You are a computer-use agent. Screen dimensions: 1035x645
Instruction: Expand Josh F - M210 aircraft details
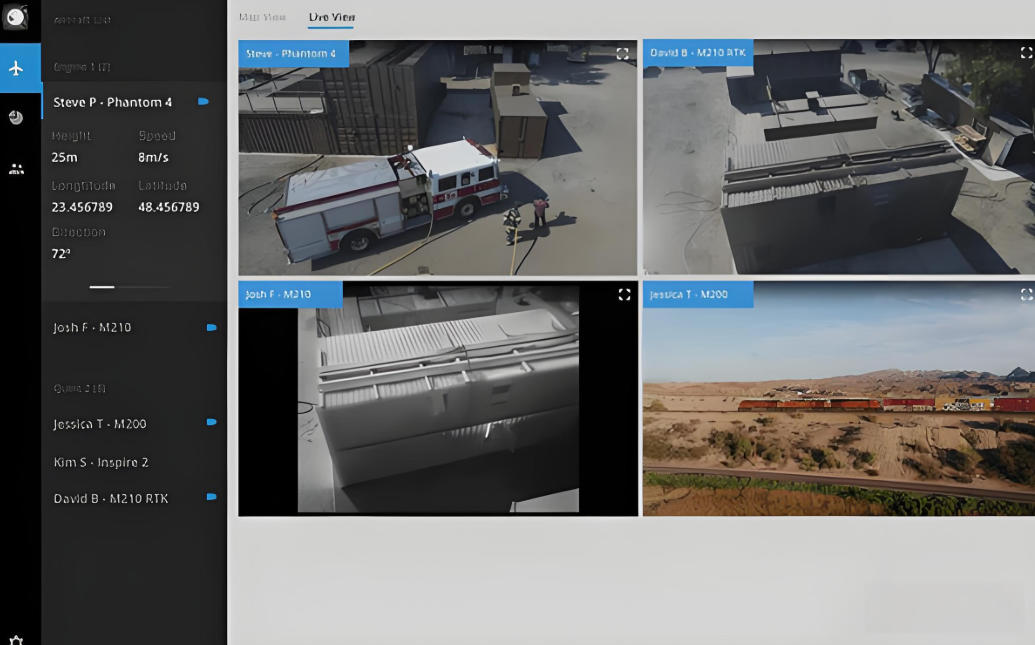pos(92,327)
